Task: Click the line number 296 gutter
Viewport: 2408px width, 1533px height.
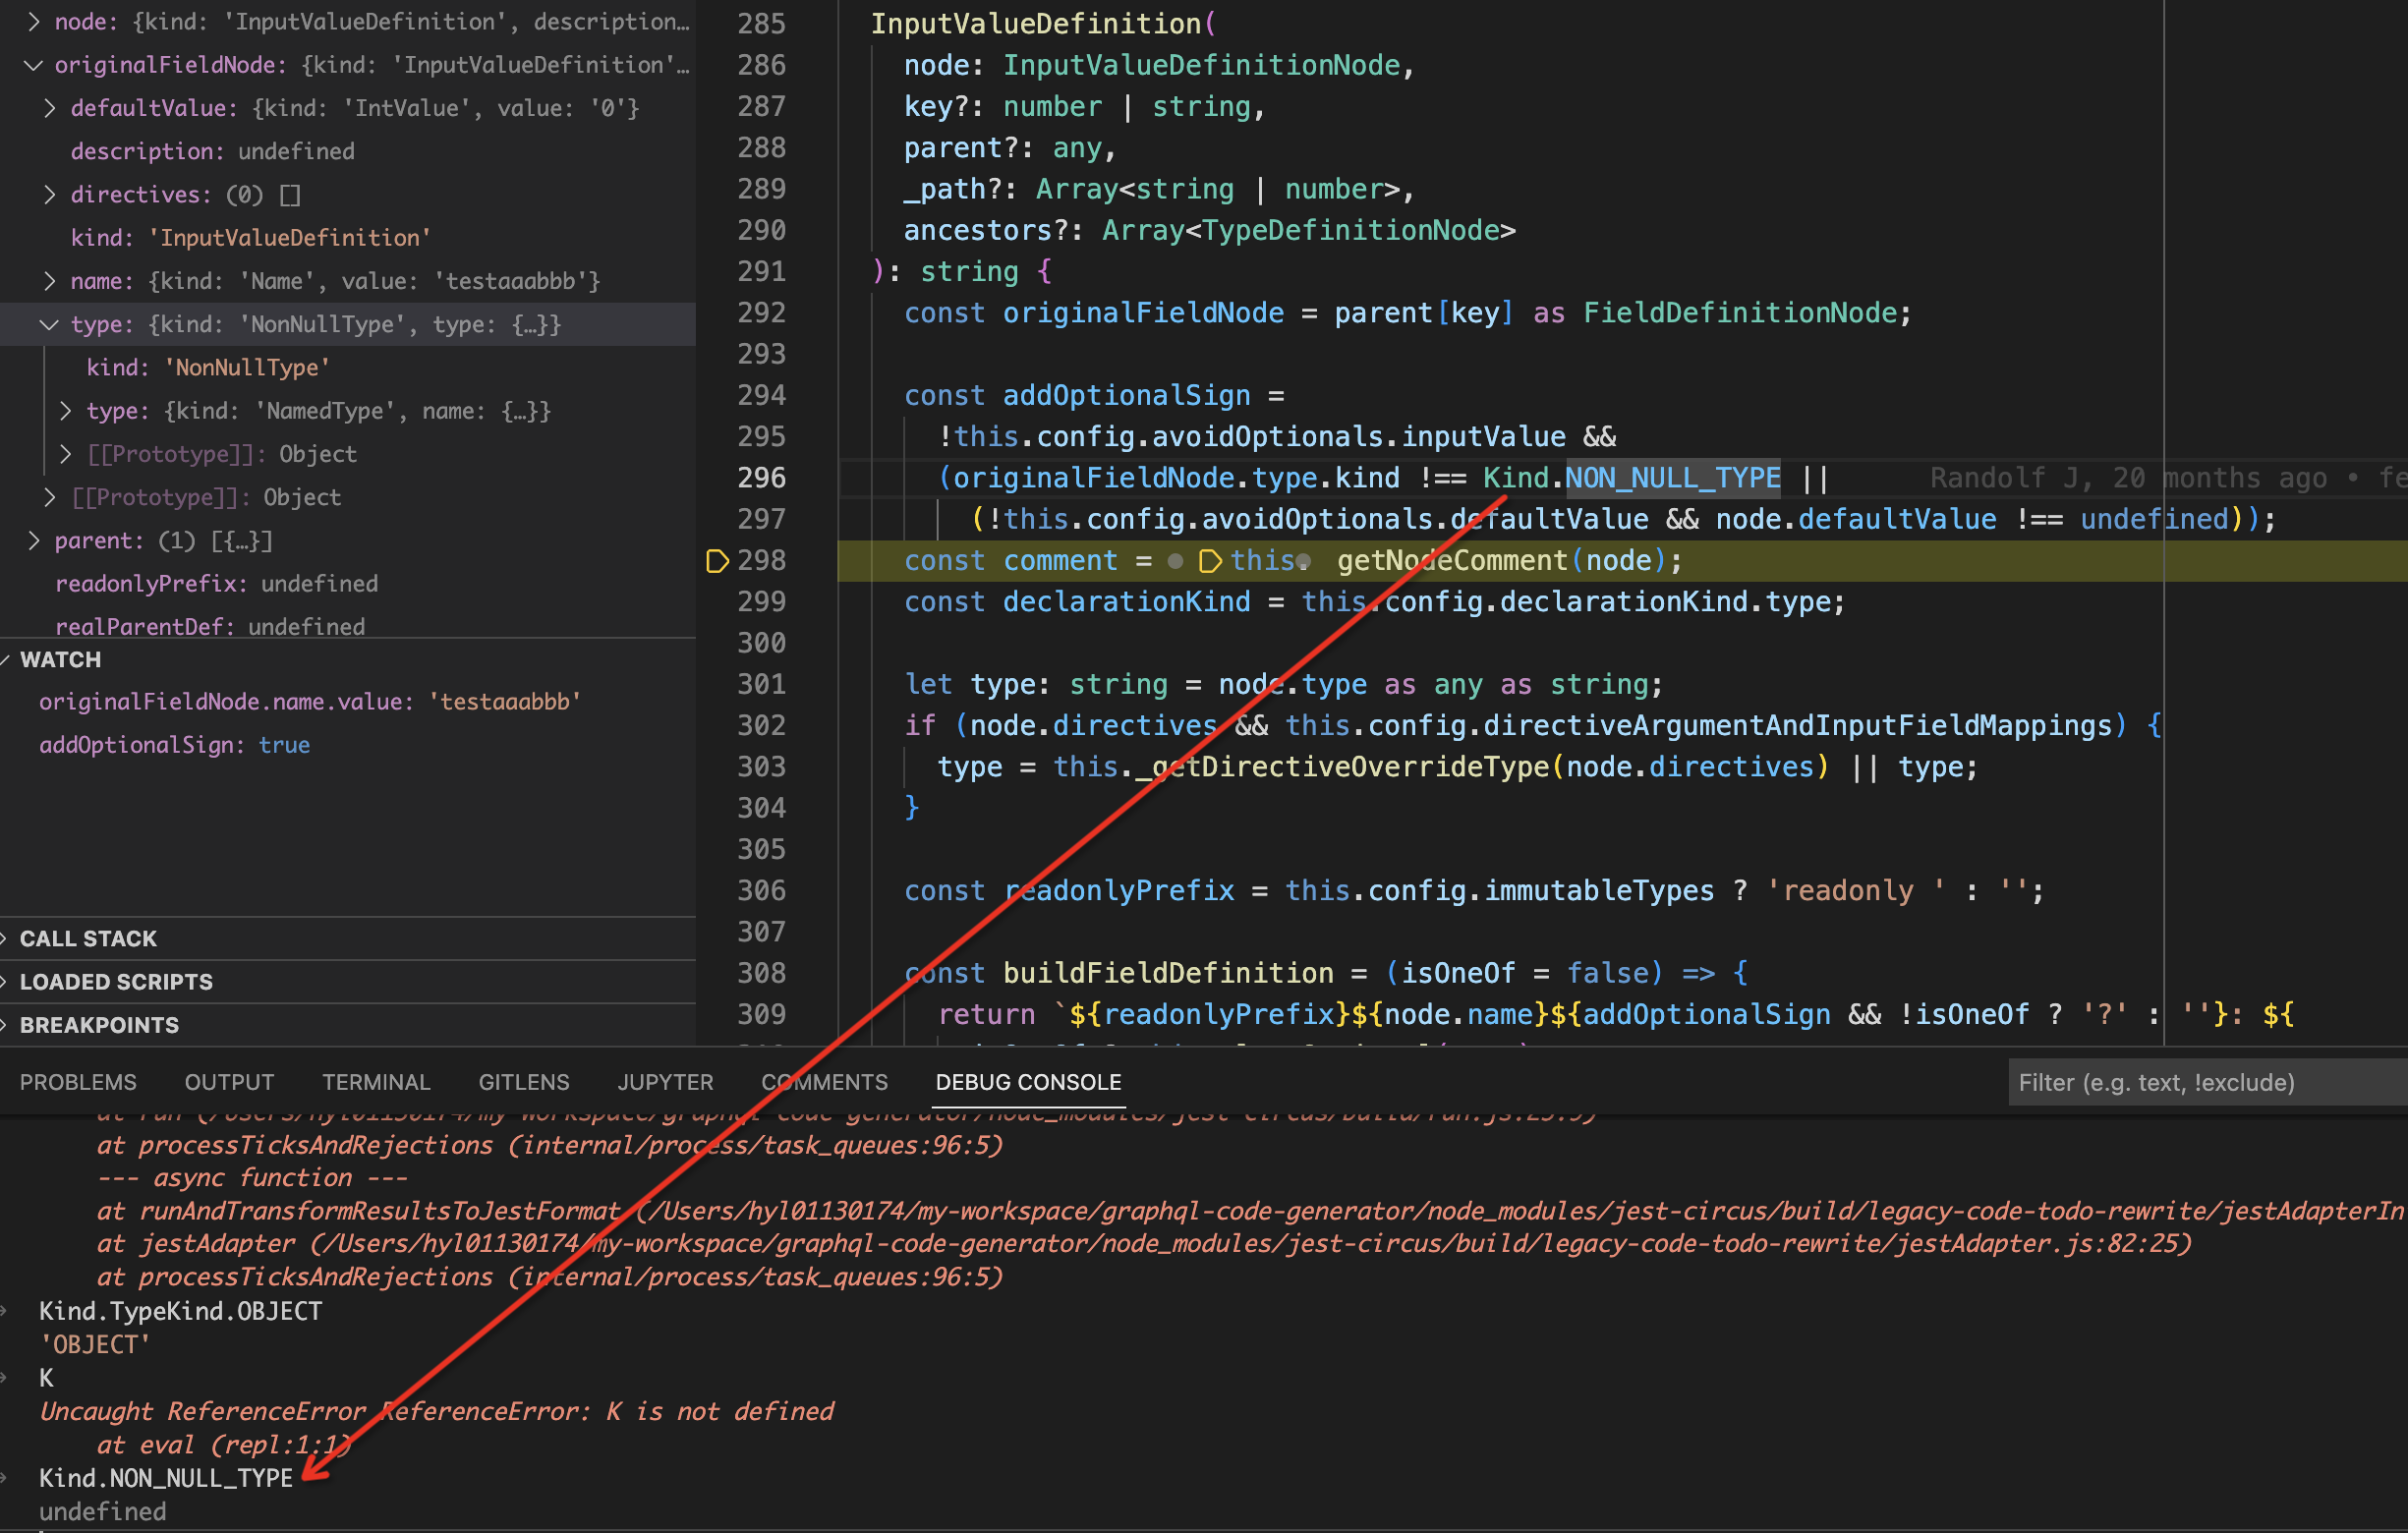Action: (x=761, y=478)
